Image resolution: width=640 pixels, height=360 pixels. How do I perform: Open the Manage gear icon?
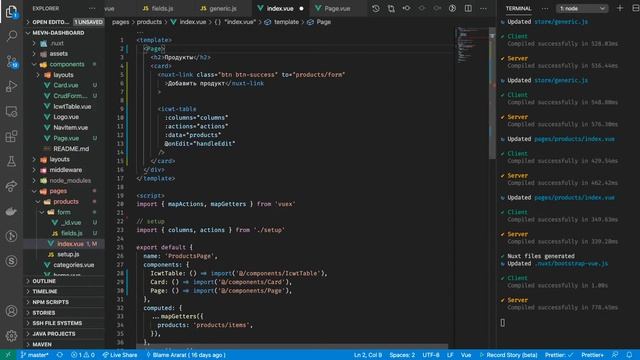(x=11, y=336)
